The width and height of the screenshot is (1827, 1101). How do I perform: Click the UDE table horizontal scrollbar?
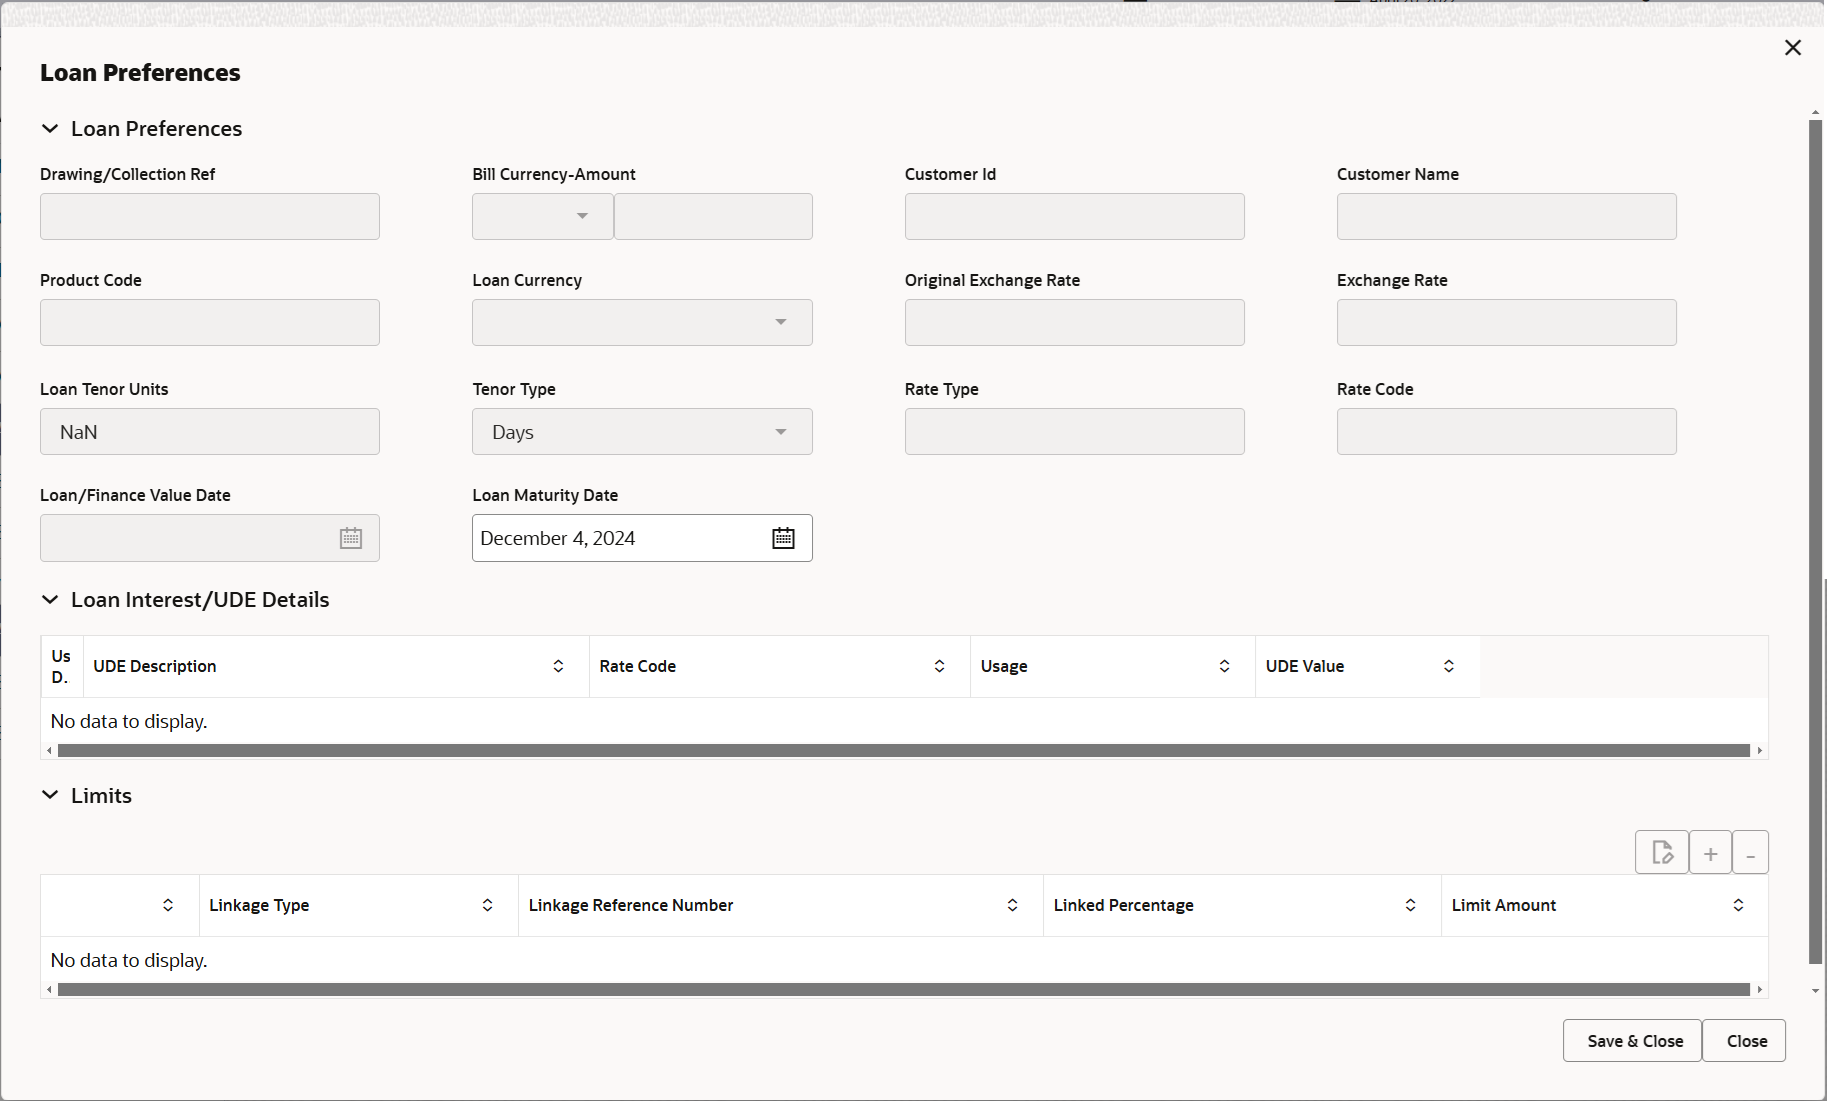tap(904, 750)
